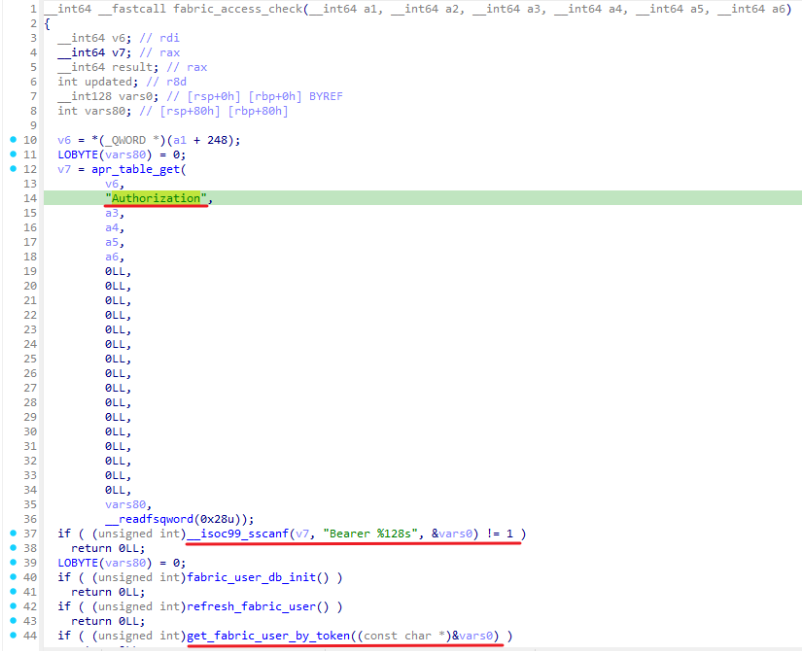The height and width of the screenshot is (651, 805).
Task: Click the fabric_user_db_init function call
Action: 251,578
